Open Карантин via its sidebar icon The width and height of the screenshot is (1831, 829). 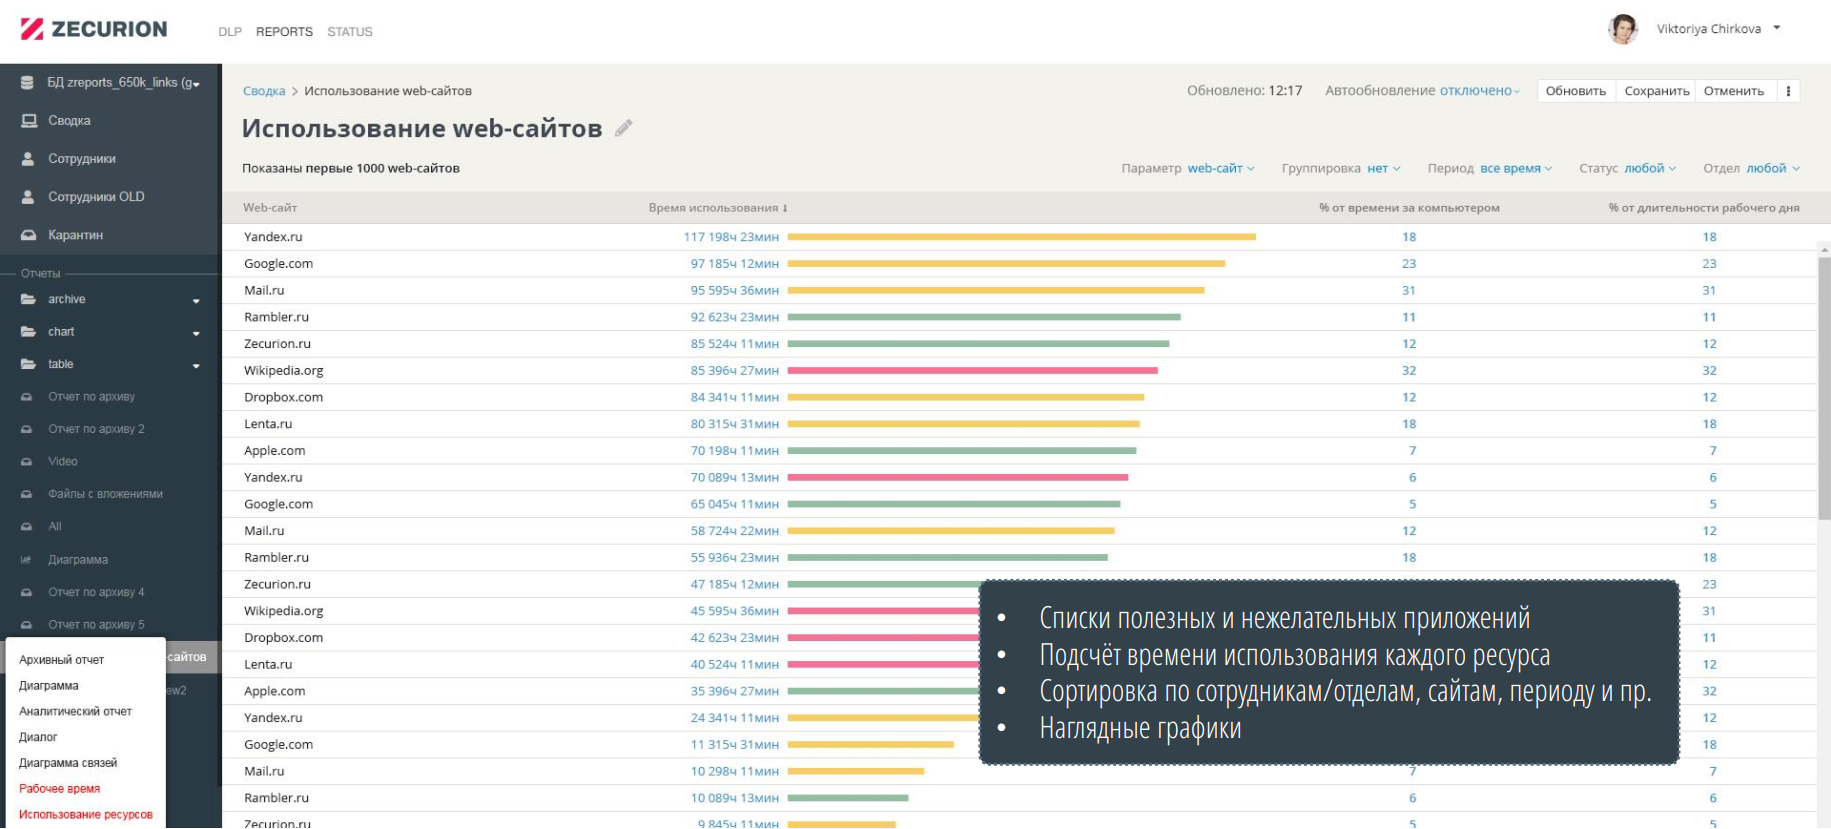coord(29,235)
